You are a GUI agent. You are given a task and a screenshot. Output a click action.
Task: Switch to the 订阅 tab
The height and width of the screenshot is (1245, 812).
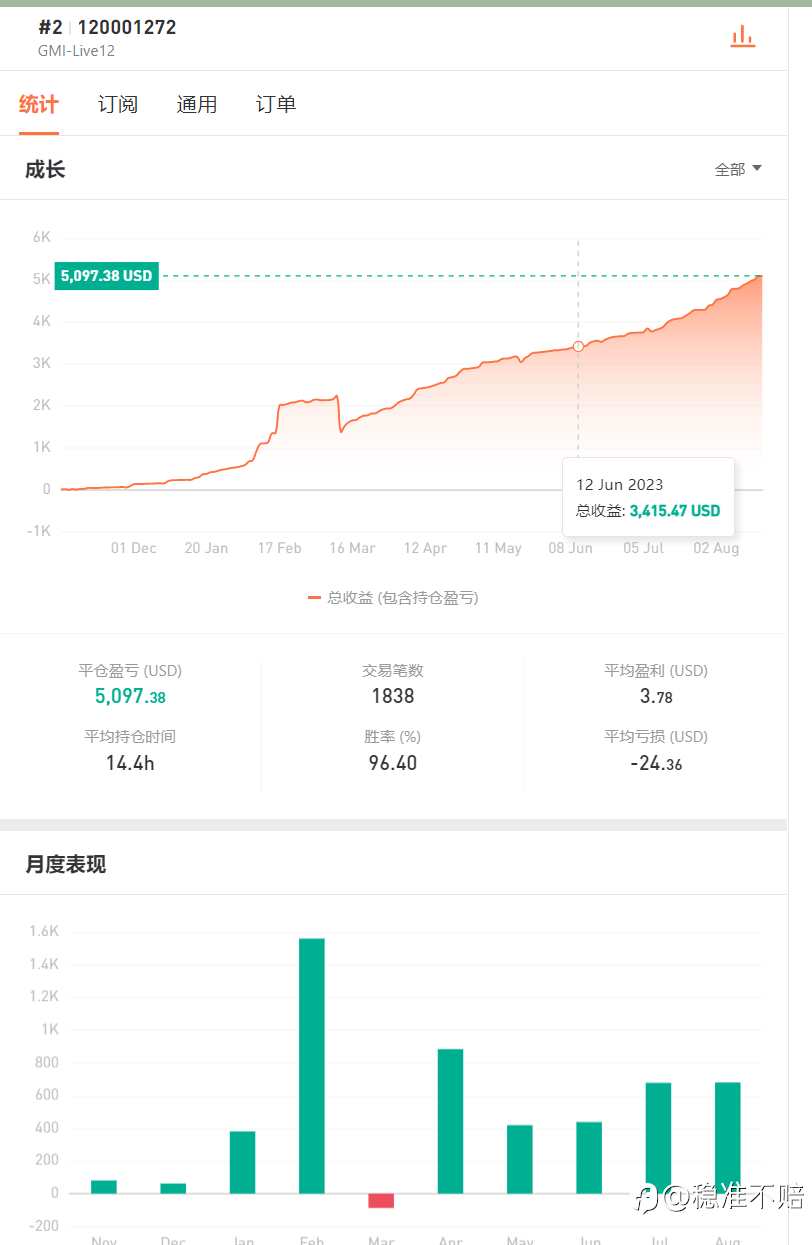pyautogui.click(x=118, y=104)
